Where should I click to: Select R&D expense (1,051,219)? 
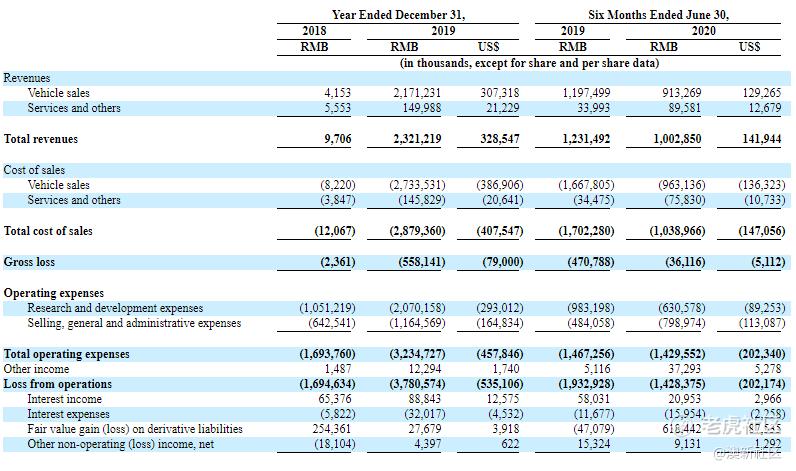point(327,308)
